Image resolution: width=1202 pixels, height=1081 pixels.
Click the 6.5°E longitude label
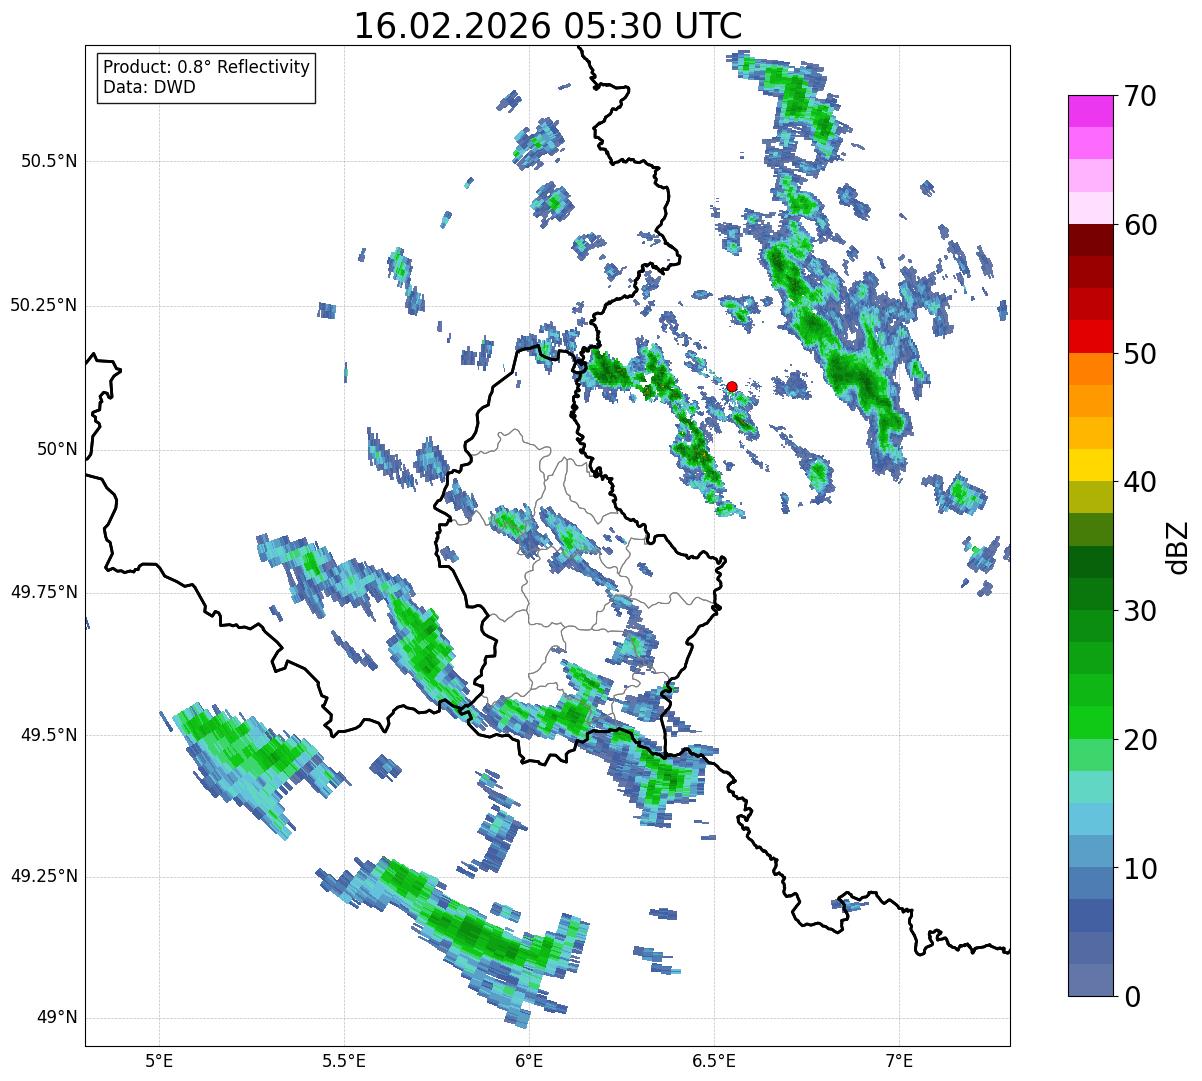click(714, 1061)
